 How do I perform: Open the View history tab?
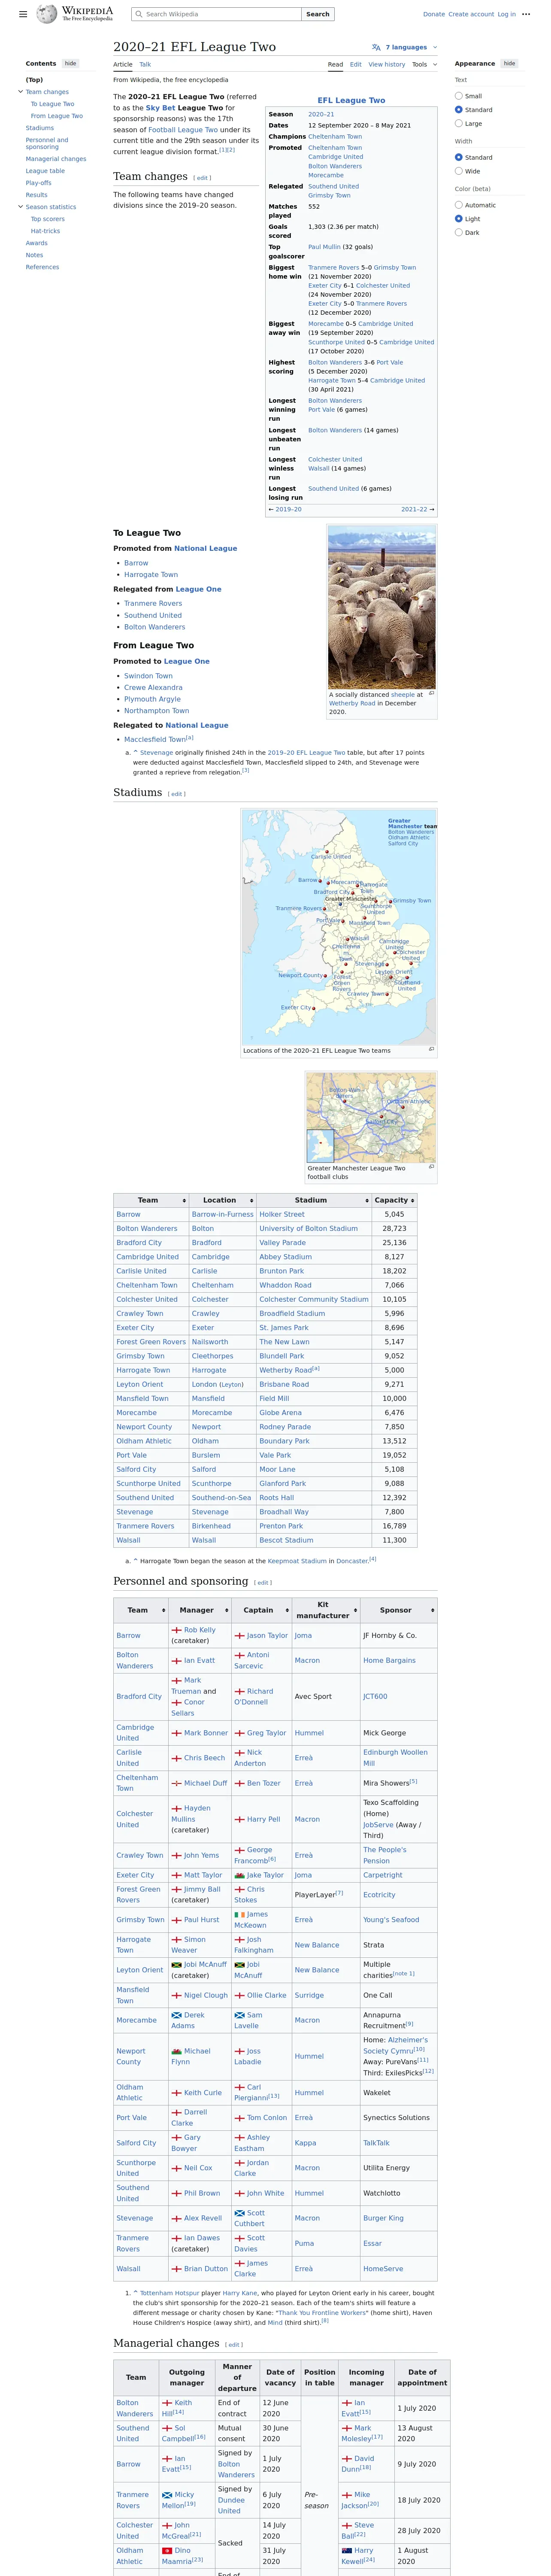pos(387,64)
